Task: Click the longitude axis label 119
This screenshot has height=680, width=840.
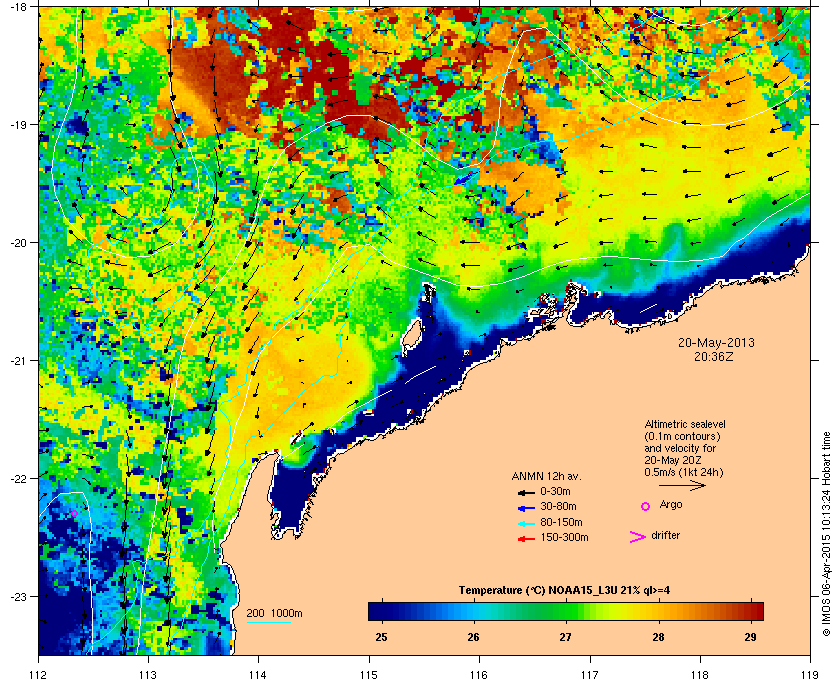Action: click(810, 675)
